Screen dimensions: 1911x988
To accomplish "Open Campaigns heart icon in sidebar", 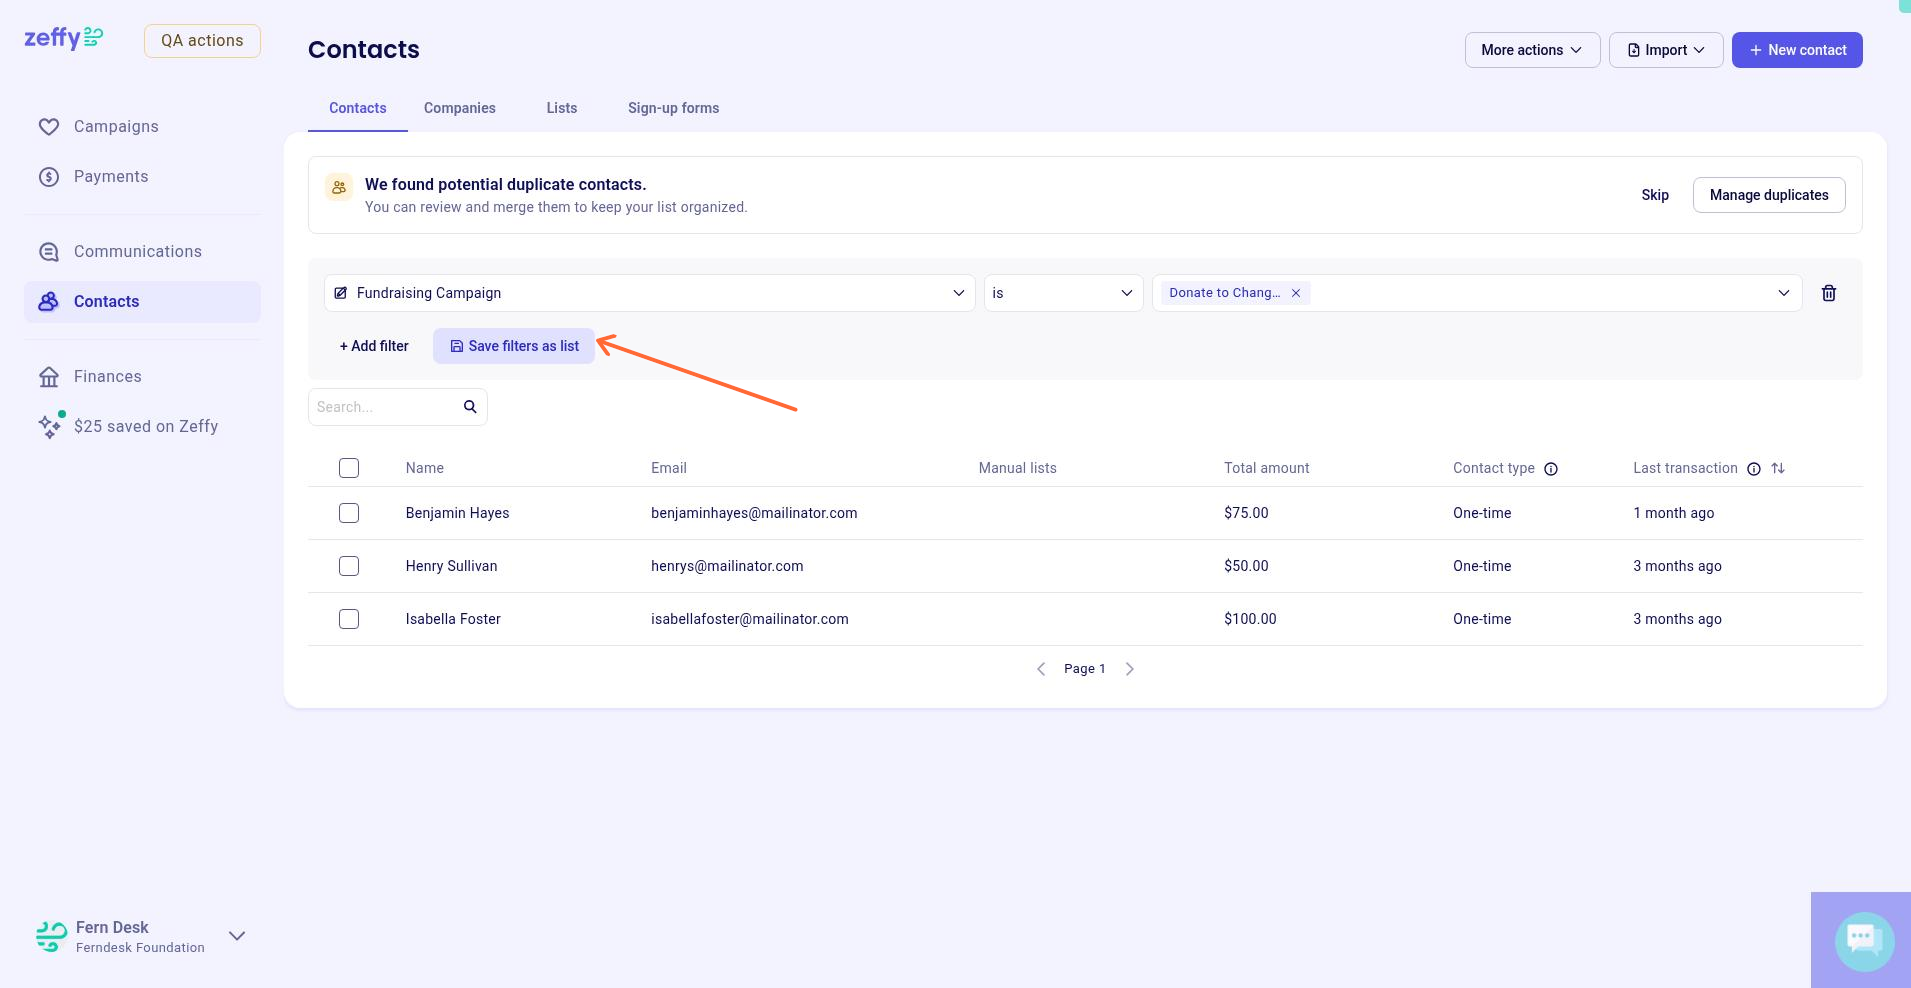I will tap(49, 127).
